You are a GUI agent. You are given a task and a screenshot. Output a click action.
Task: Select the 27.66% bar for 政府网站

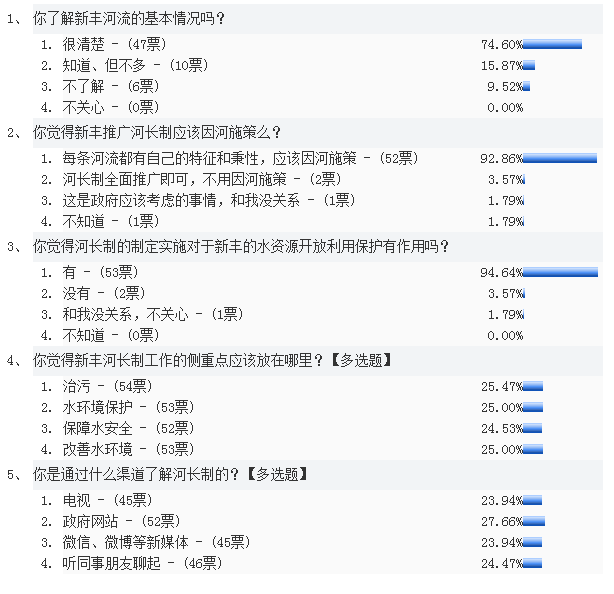(534, 521)
